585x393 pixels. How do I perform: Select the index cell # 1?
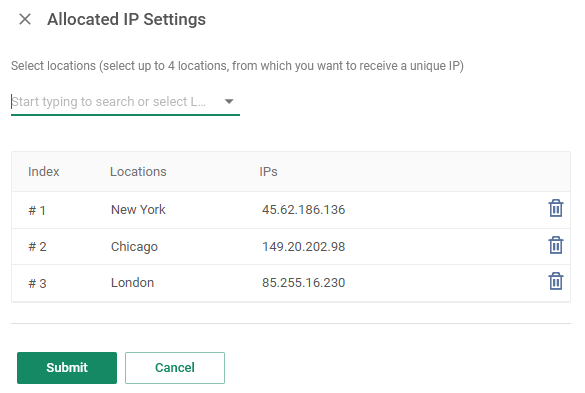pyautogui.click(x=37, y=210)
